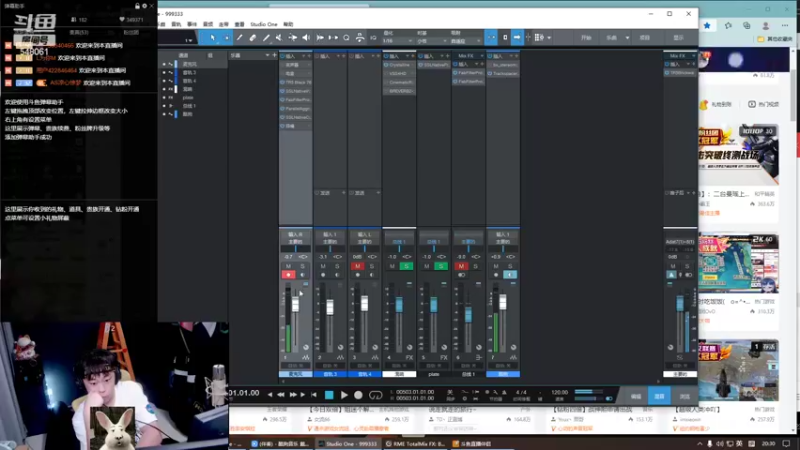Click Fast Forward in the transport bar
The image size is (800, 450).
pos(292,395)
